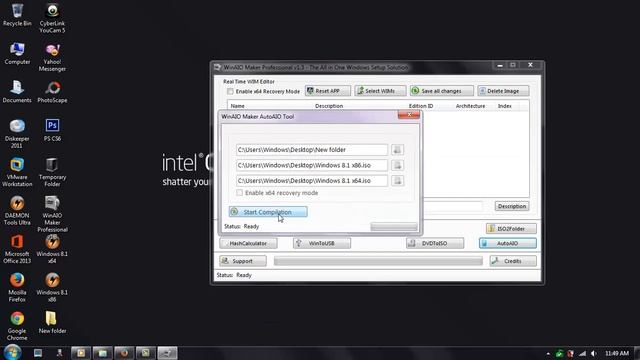Click the Description button
This screenshot has height=360, width=640.
[x=512, y=206]
